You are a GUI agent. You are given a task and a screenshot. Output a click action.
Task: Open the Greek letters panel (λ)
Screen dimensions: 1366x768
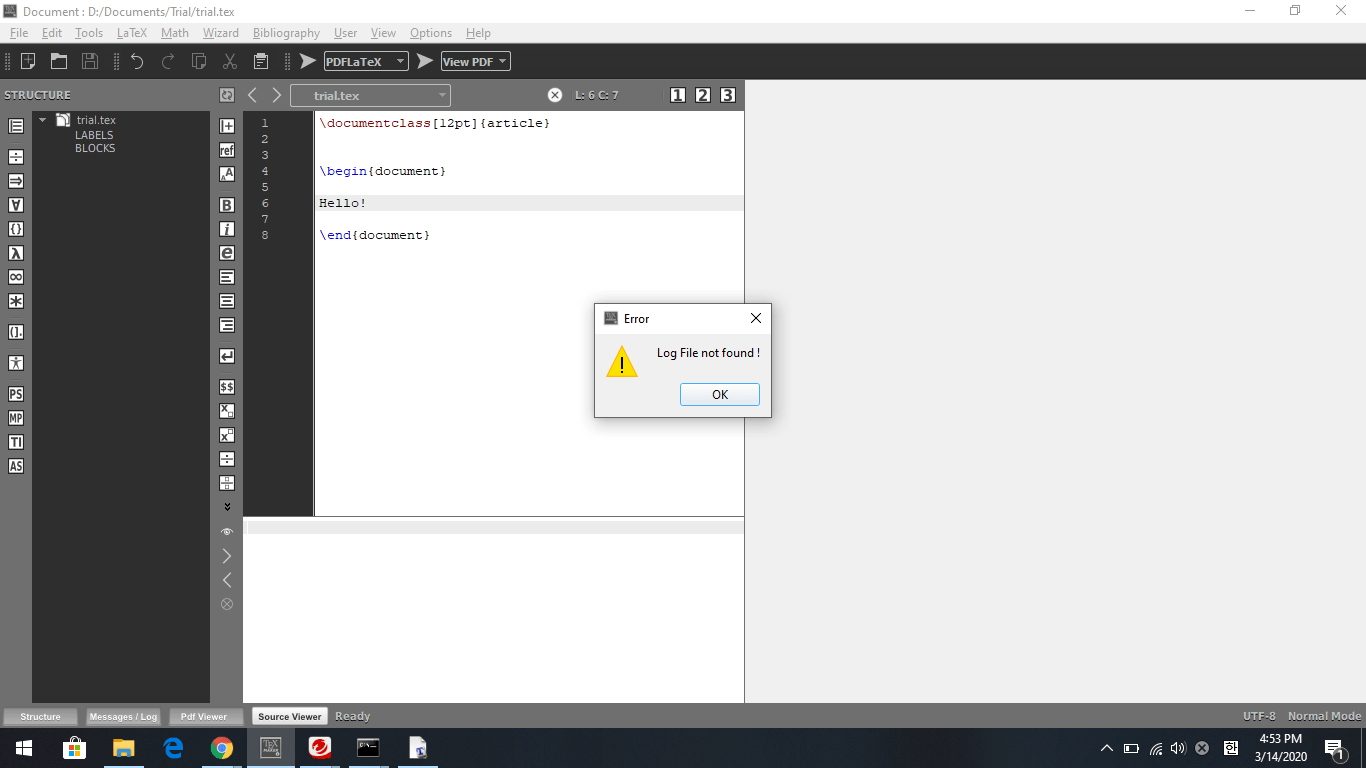point(15,253)
